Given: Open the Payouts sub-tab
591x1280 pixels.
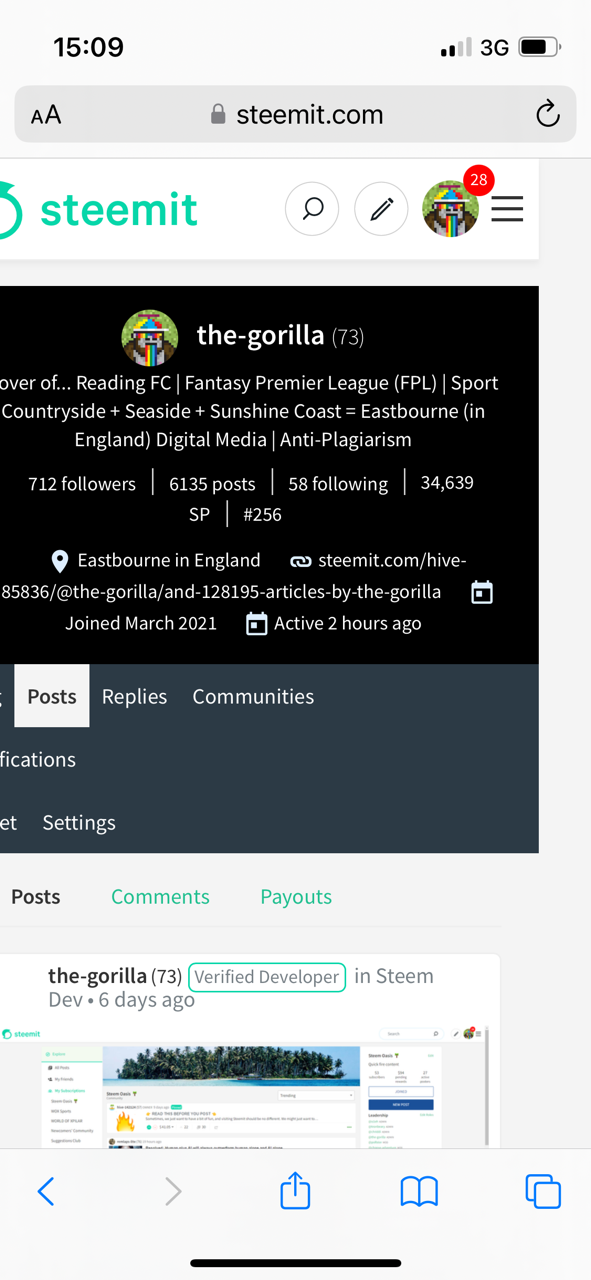Looking at the screenshot, I should coord(296,896).
